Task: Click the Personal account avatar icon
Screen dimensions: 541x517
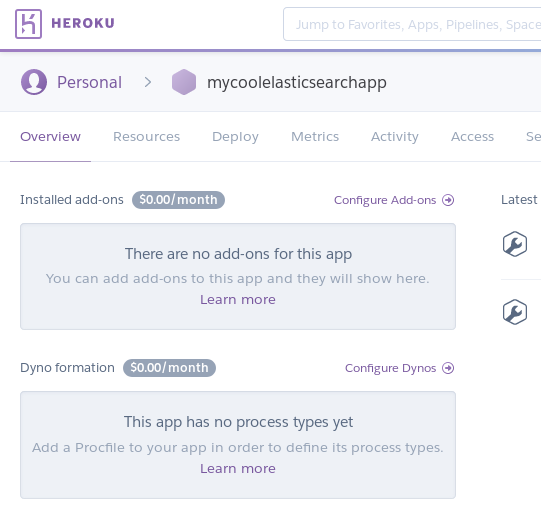Action: pos(34,82)
